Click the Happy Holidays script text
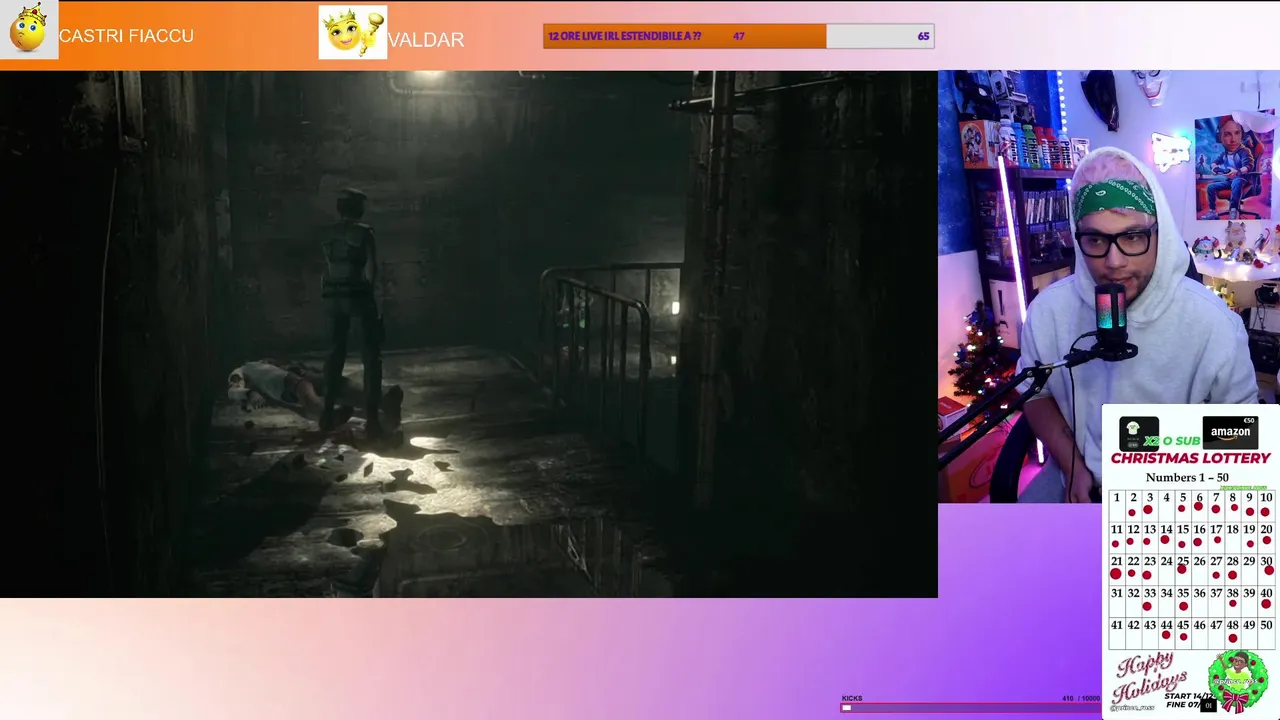Image resolution: width=1280 pixels, height=720 pixels. click(1150, 679)
